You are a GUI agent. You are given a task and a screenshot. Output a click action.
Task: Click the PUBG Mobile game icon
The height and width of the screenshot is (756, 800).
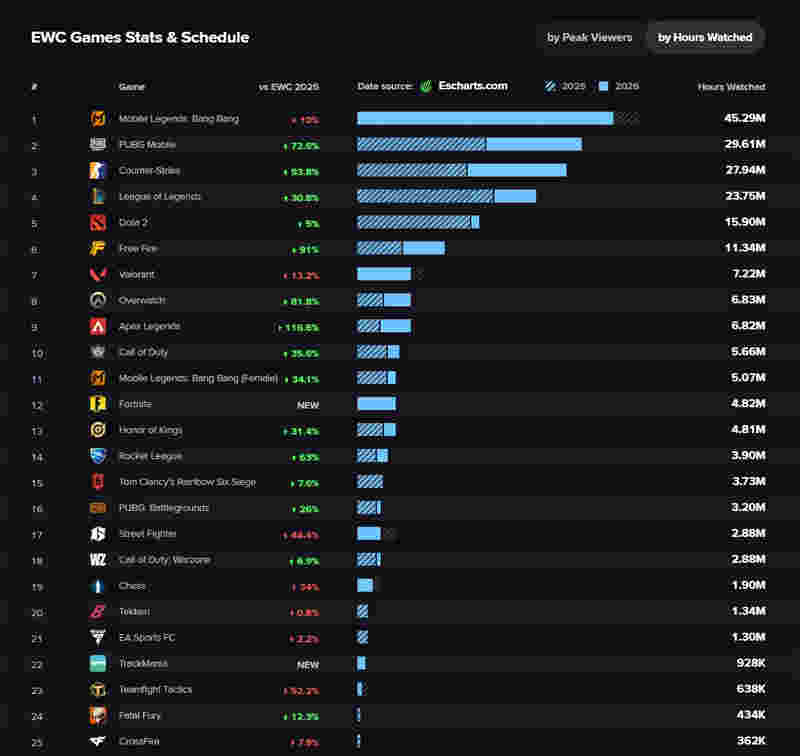98,144
